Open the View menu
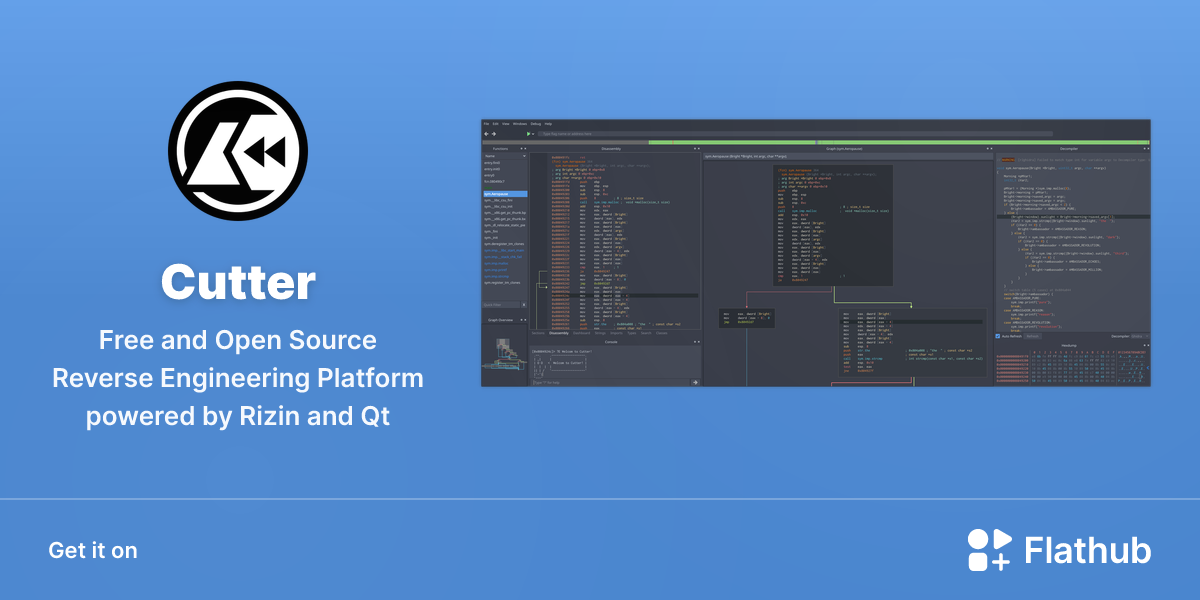The width and height of the screenshot is (1200, 600). pos(506,123)
